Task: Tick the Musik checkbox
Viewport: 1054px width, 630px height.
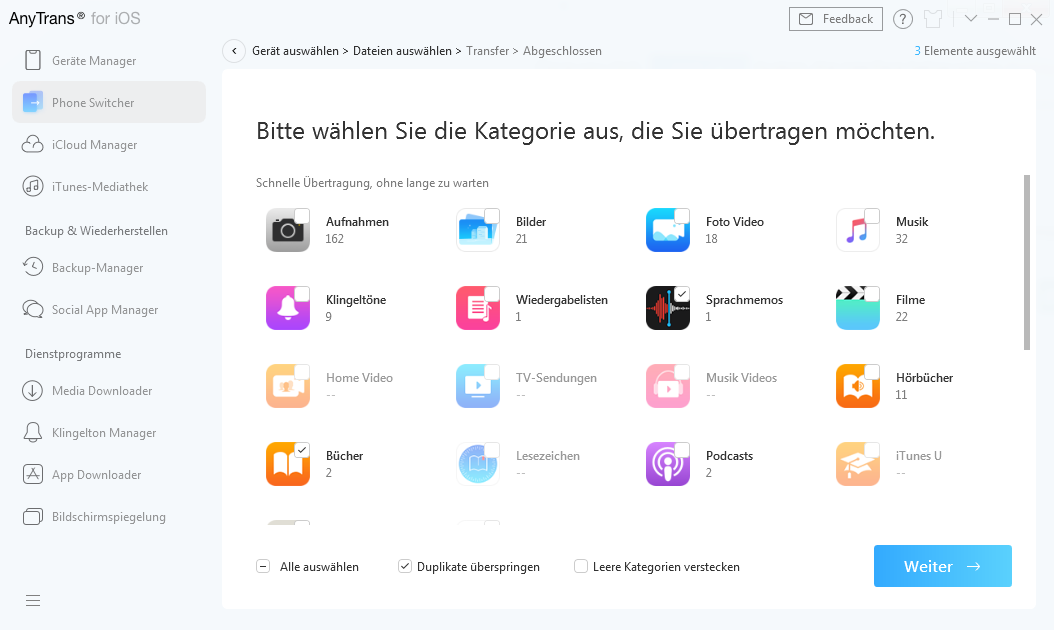Action: coord(872,216)
